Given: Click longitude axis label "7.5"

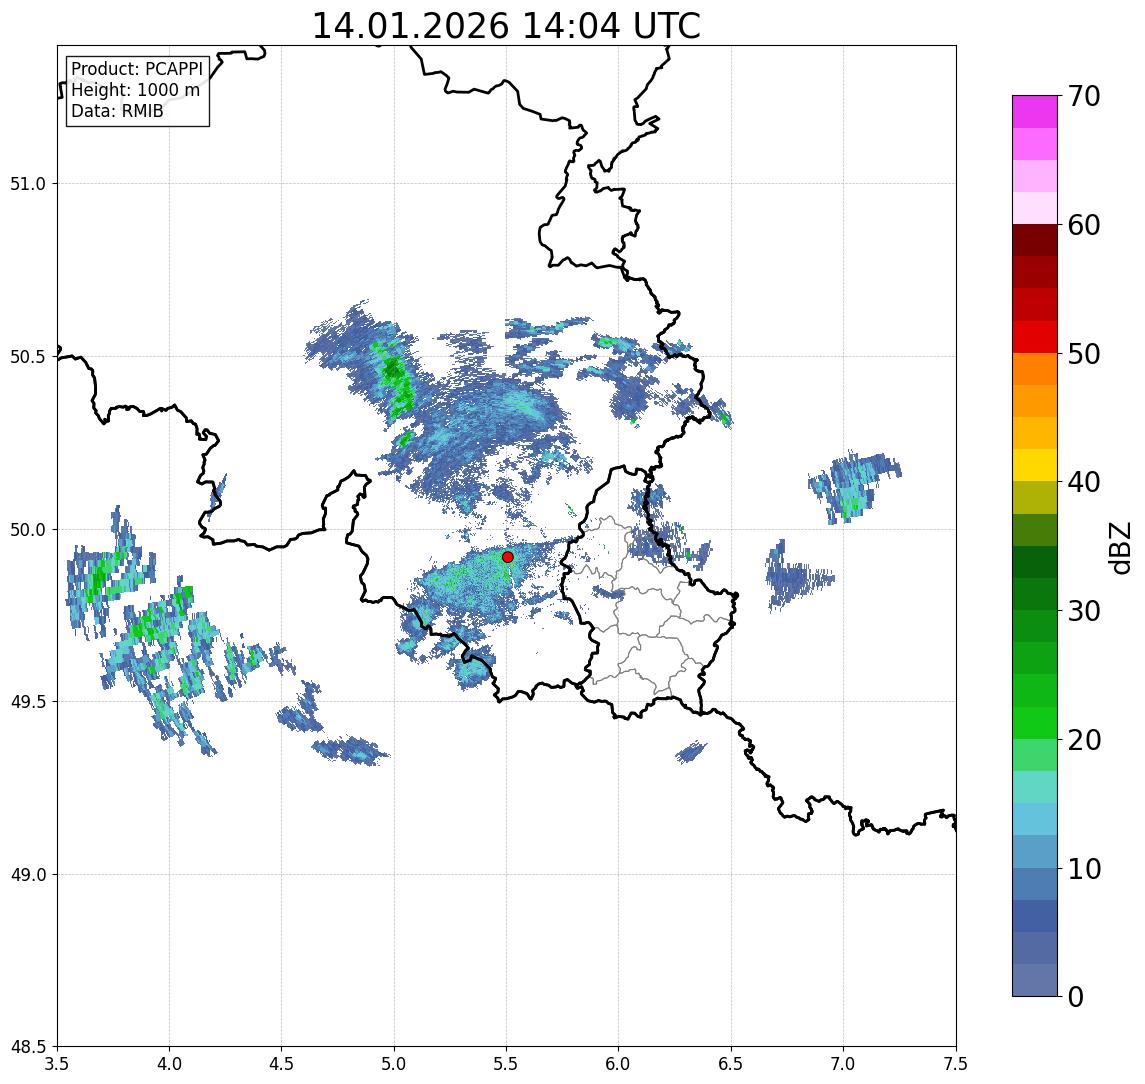Looking at the screenshot, I should pos(956,1064).
